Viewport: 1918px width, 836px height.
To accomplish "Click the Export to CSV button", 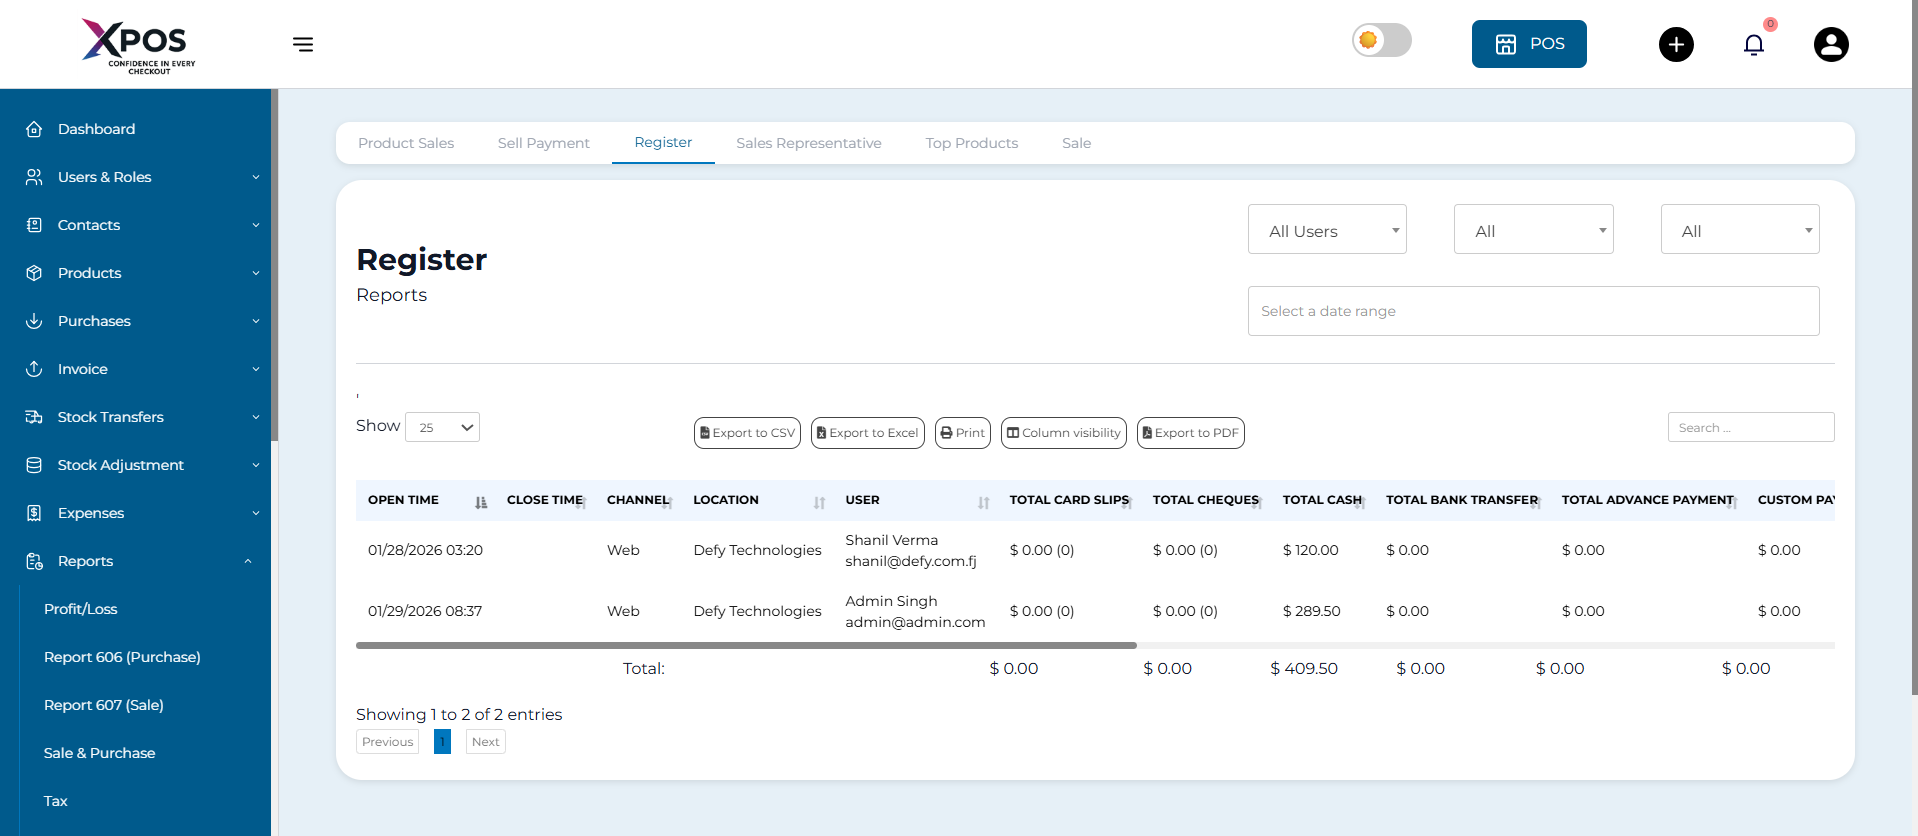I will point(747,433).
